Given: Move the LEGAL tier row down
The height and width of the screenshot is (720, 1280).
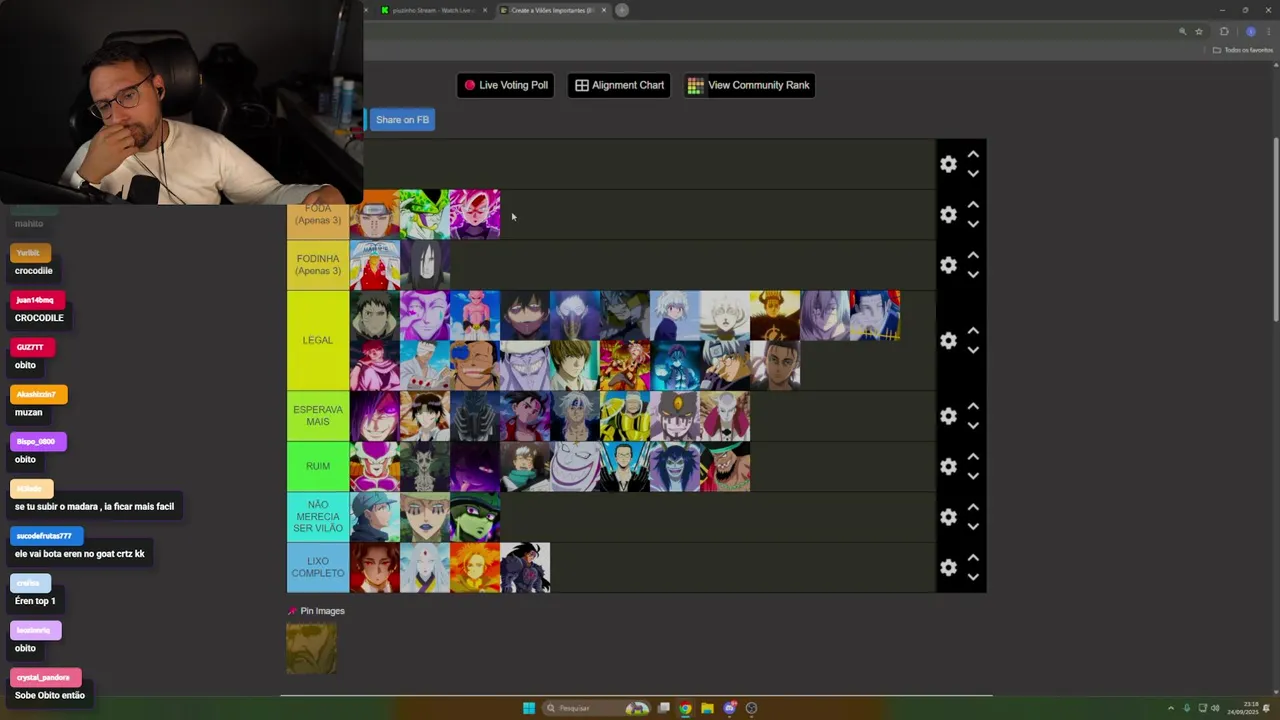Looking at the screenshot, I should coord(973,350).
